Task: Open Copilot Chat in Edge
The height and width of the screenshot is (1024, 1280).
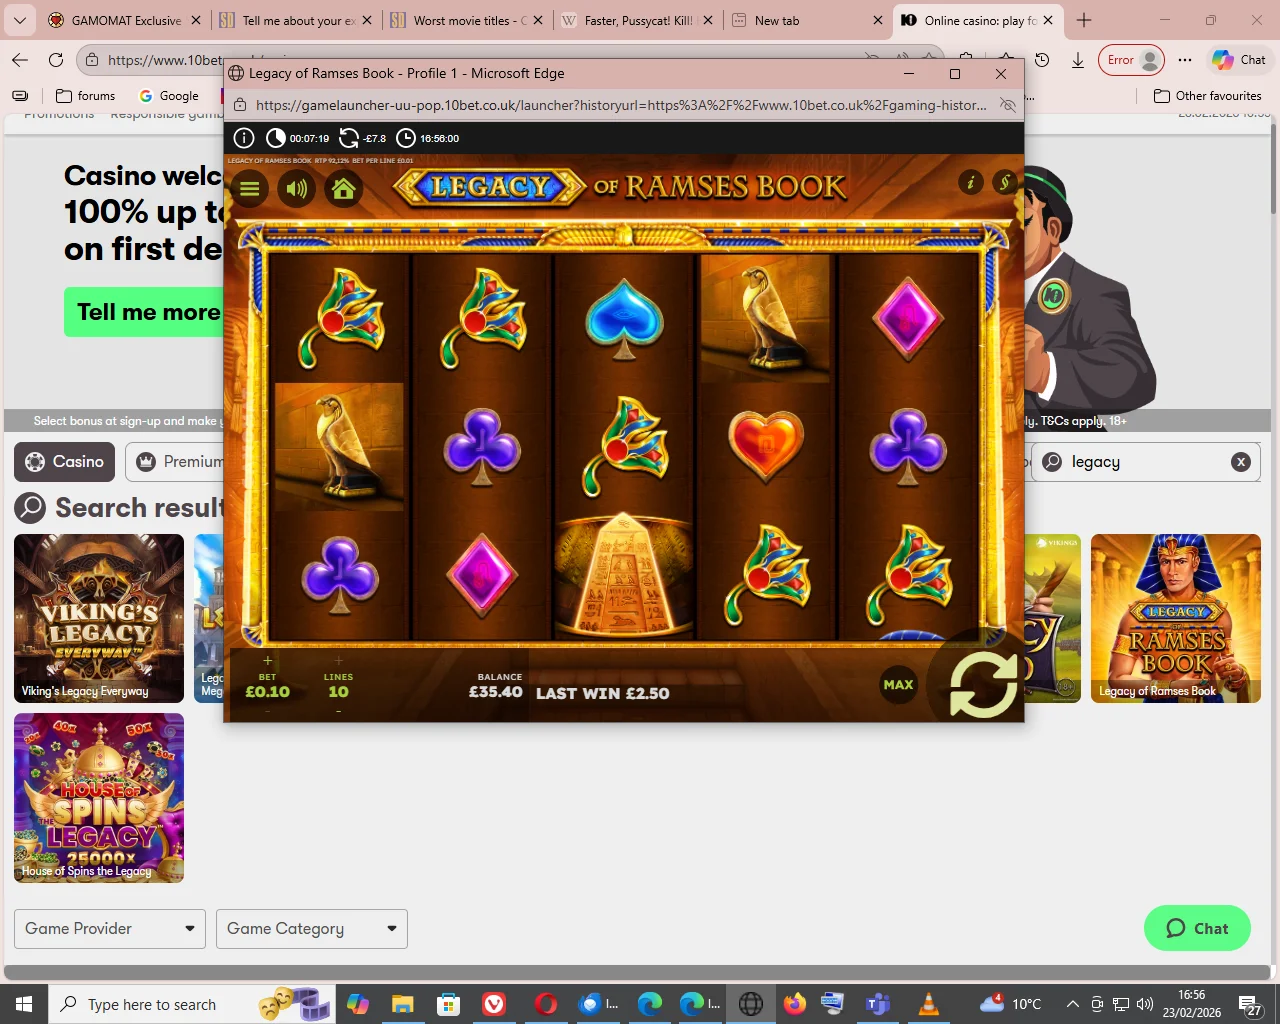Action: tap(1239, 60)
